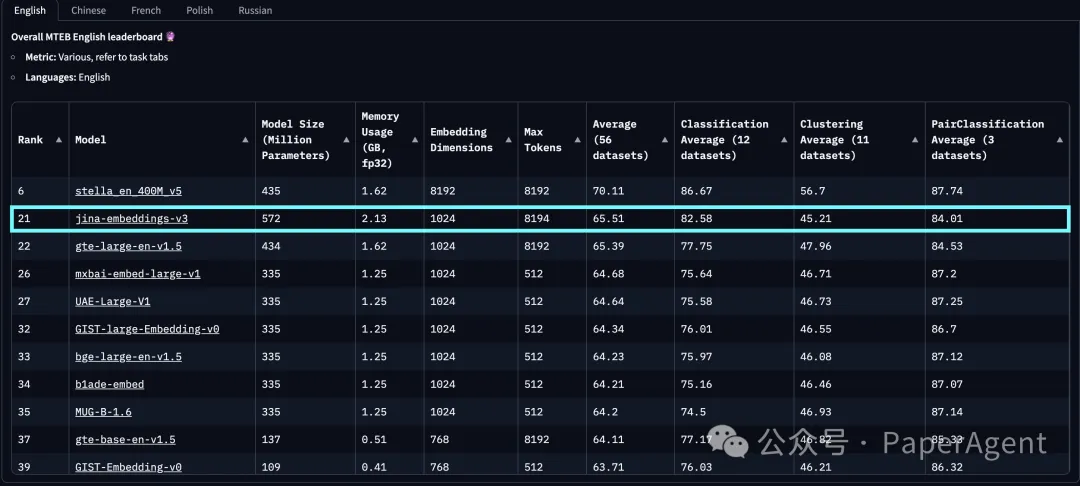The height and width of the screenshot is (486, 1080).
Task: Select max tokens value 8194
Action: tap(552, 219)
